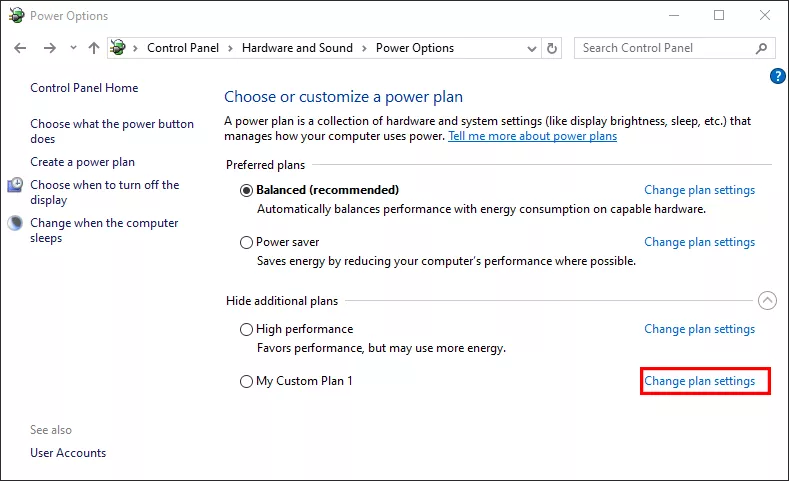Click Power Options breadcrumb
789x481 pixels.
pyautogui.click(x=415, y=48)
